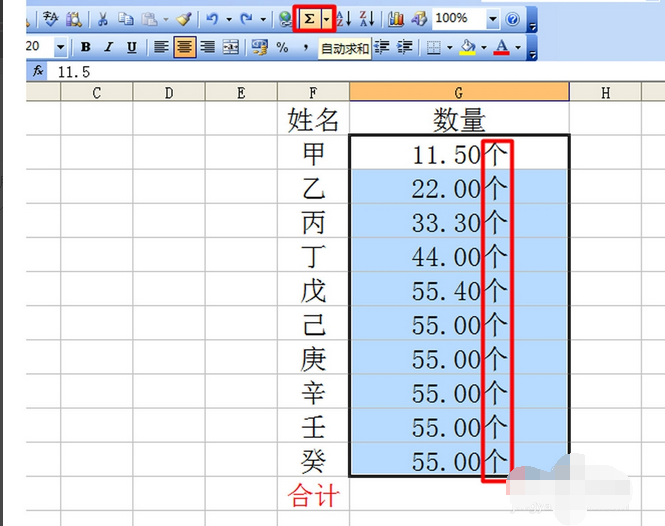Viewport: 665px width, 526px height.
Task: Open the borders style dropdown
Action: tap(450, 47)
